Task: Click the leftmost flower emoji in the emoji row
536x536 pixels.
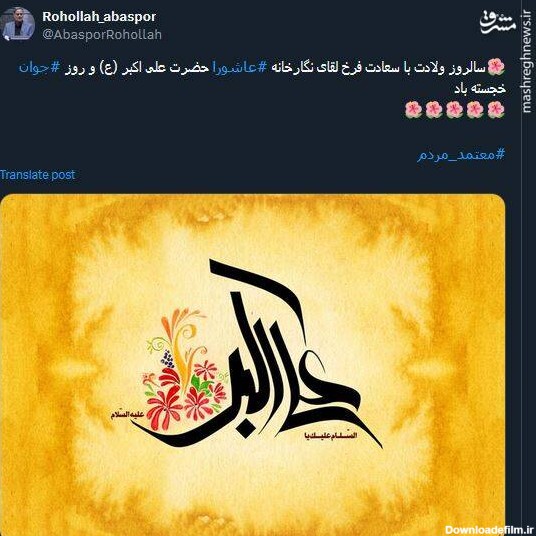Action: pyautogui.click(x=414, y=110)
